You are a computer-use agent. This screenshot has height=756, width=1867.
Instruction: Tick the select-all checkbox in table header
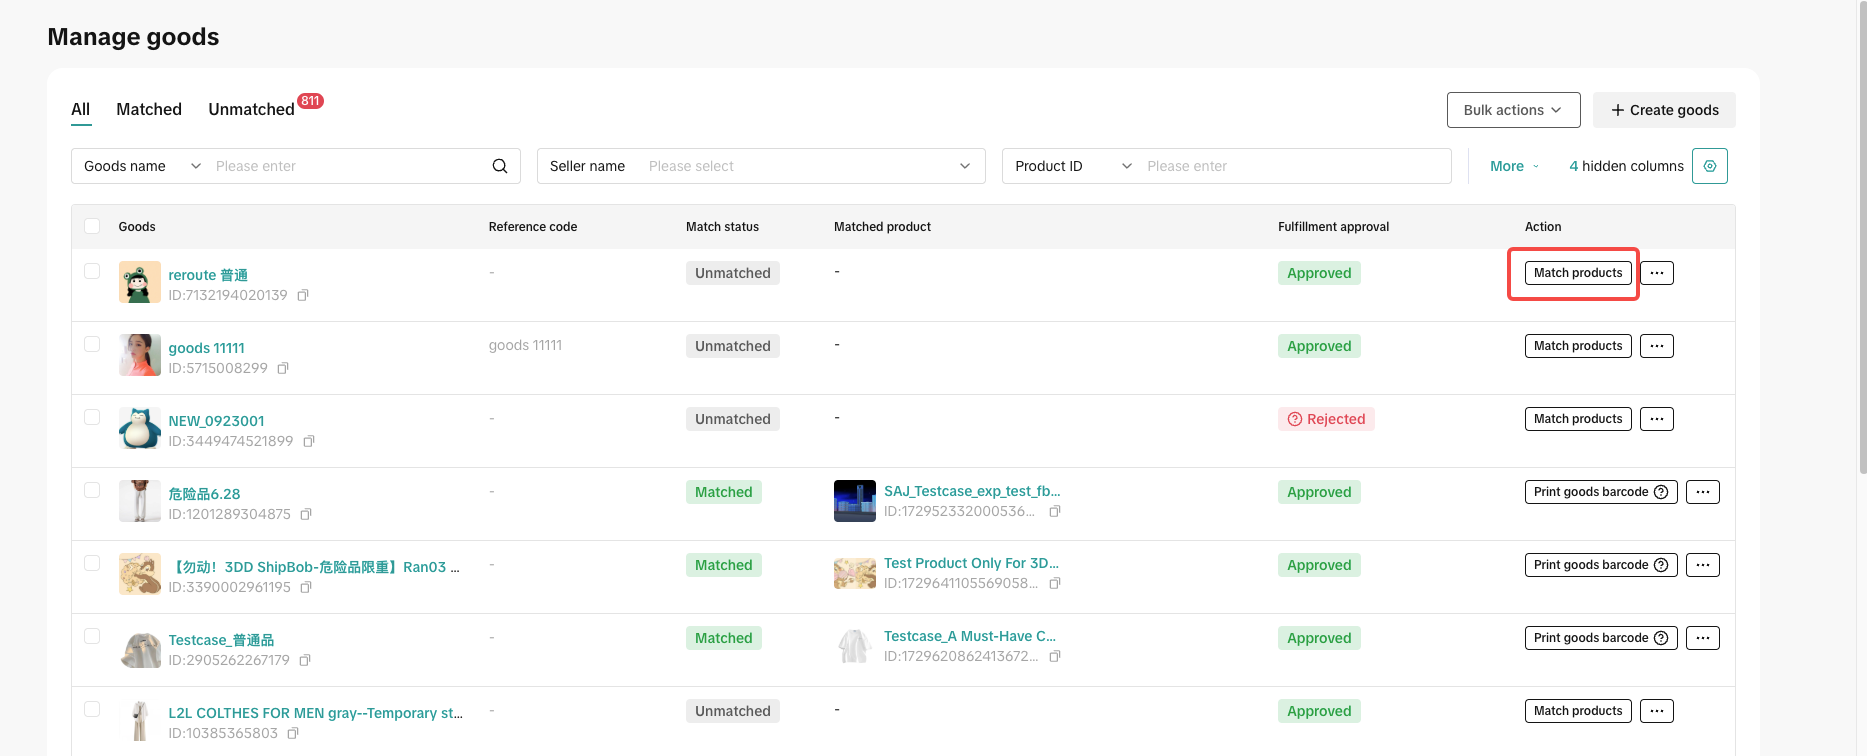(x=92, y=226)
